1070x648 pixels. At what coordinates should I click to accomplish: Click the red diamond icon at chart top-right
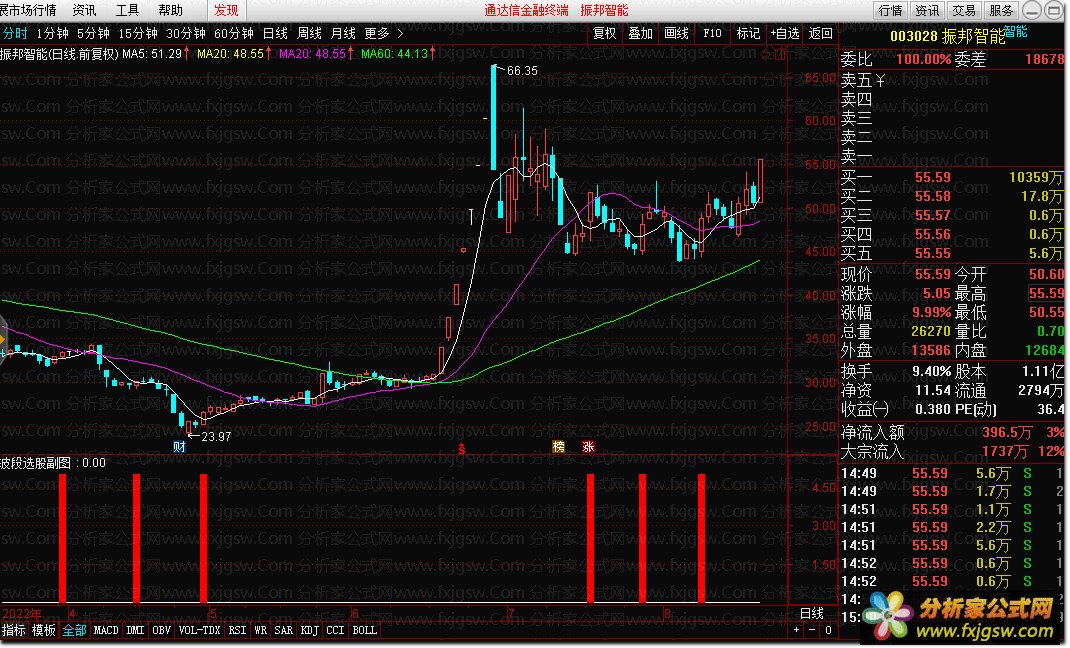click(x=766, y=54)
